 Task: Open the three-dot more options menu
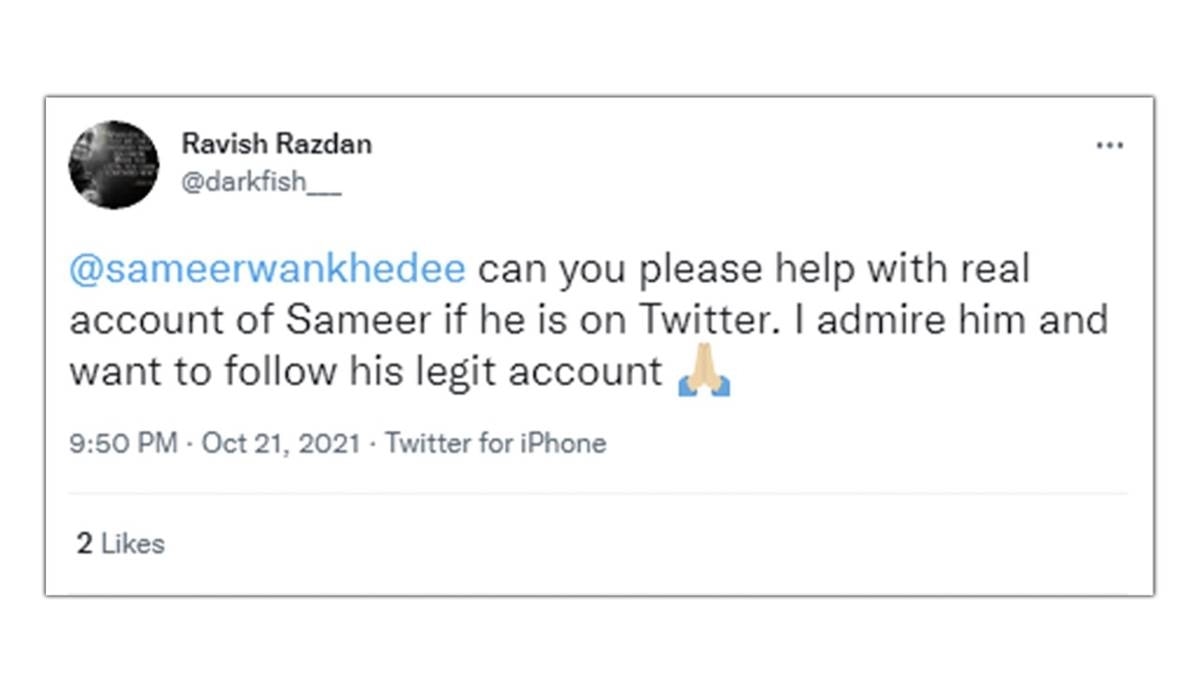(x=1109, y=146)
